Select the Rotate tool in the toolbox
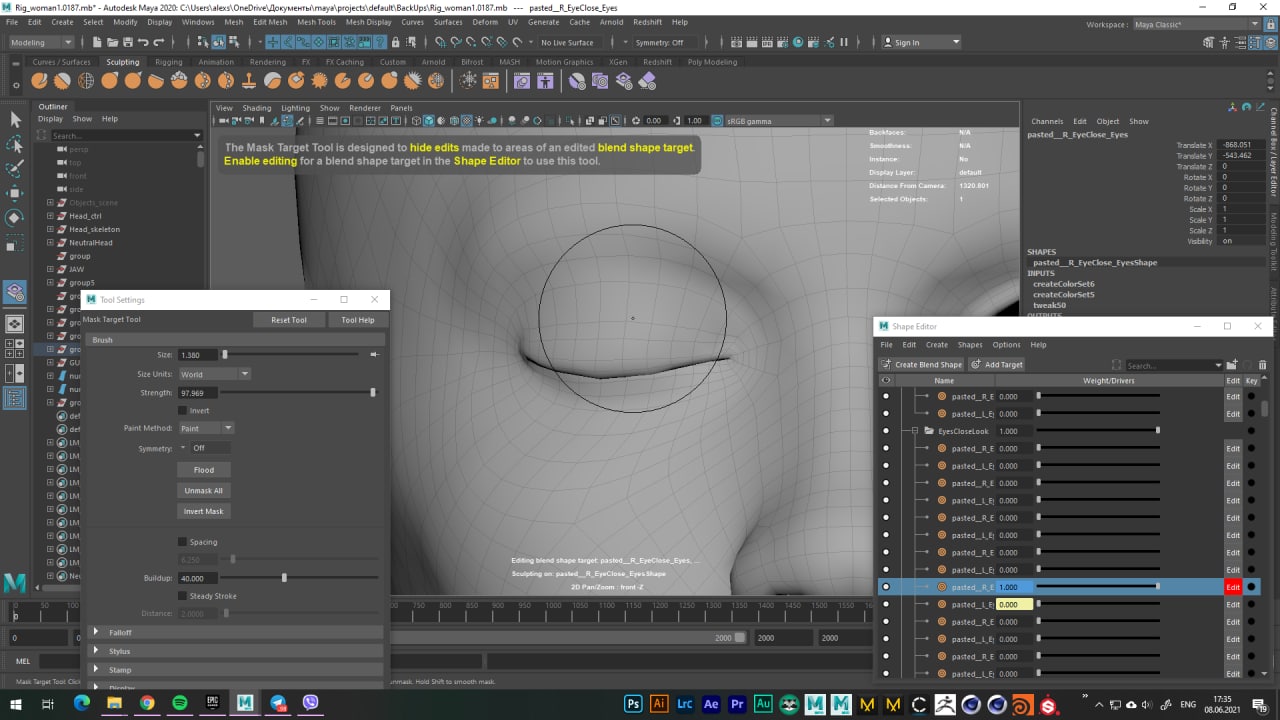Image resolution: width=1280 pixels, height=720 pixels. tap(15, 217)
